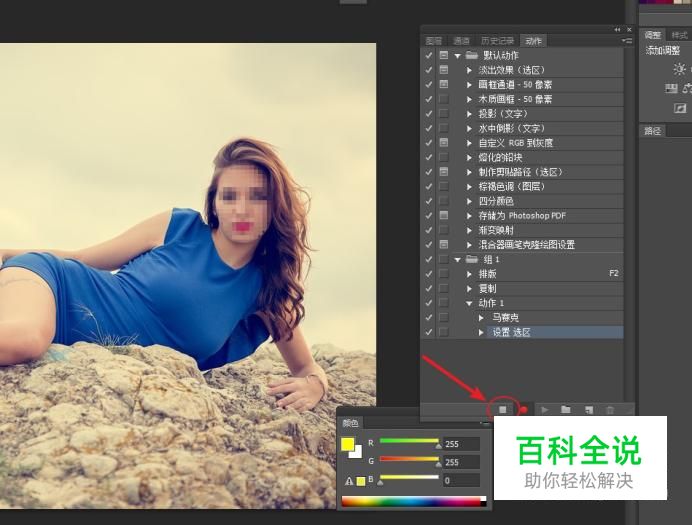Screen dimensions: 692x525
Task: Collapse the 默认动作 set triangle
Action: pos(458,56)
